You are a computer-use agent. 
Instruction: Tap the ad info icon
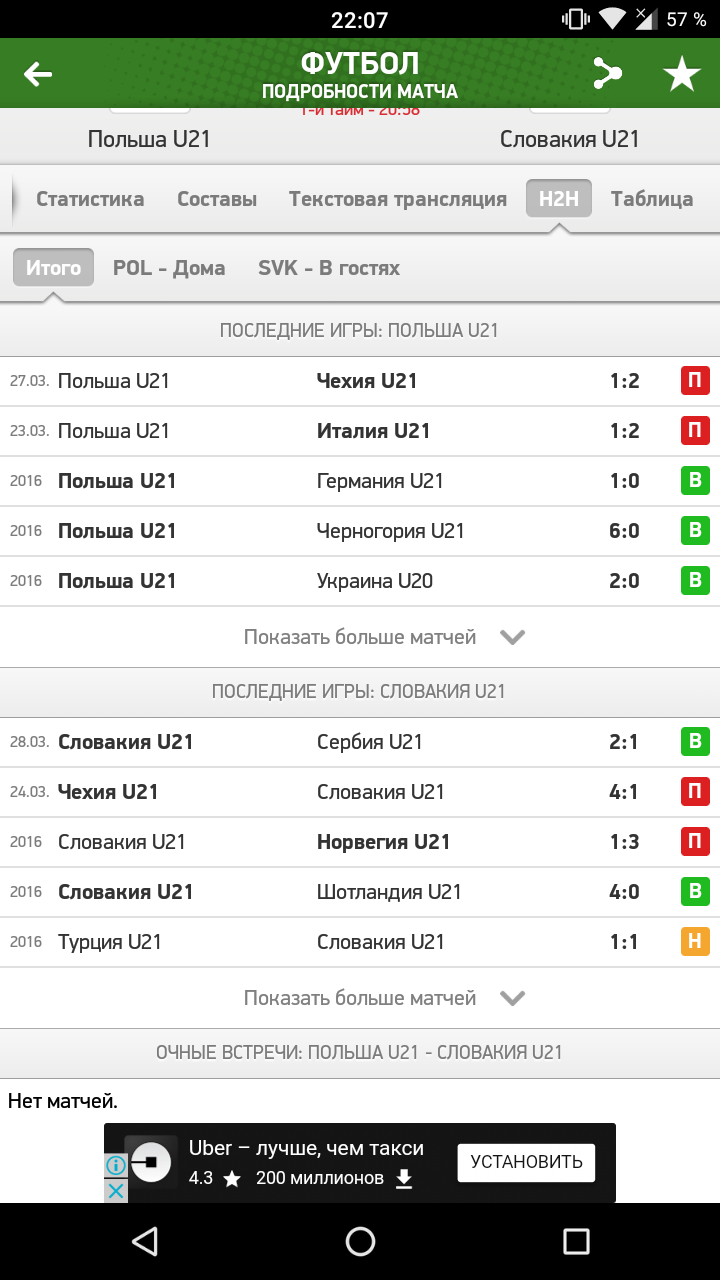click(x=116, y=1165)
